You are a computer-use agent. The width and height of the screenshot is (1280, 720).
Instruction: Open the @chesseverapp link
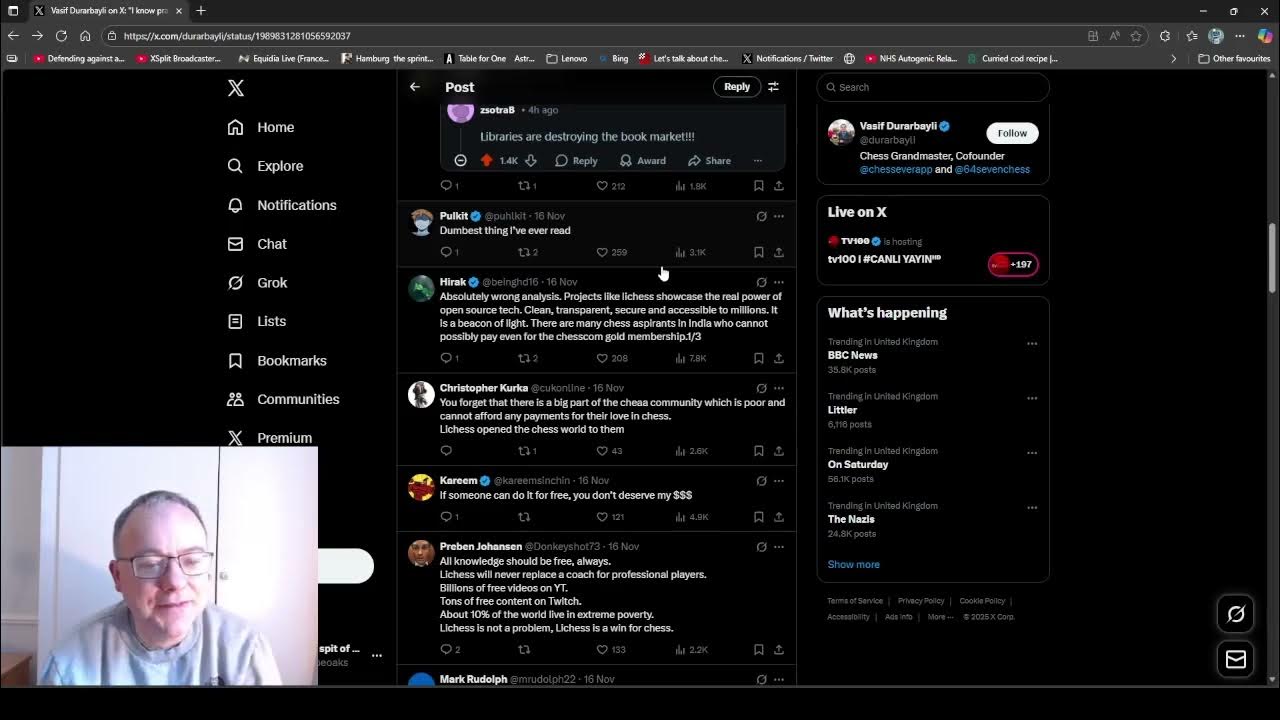(x=896, y=169)
